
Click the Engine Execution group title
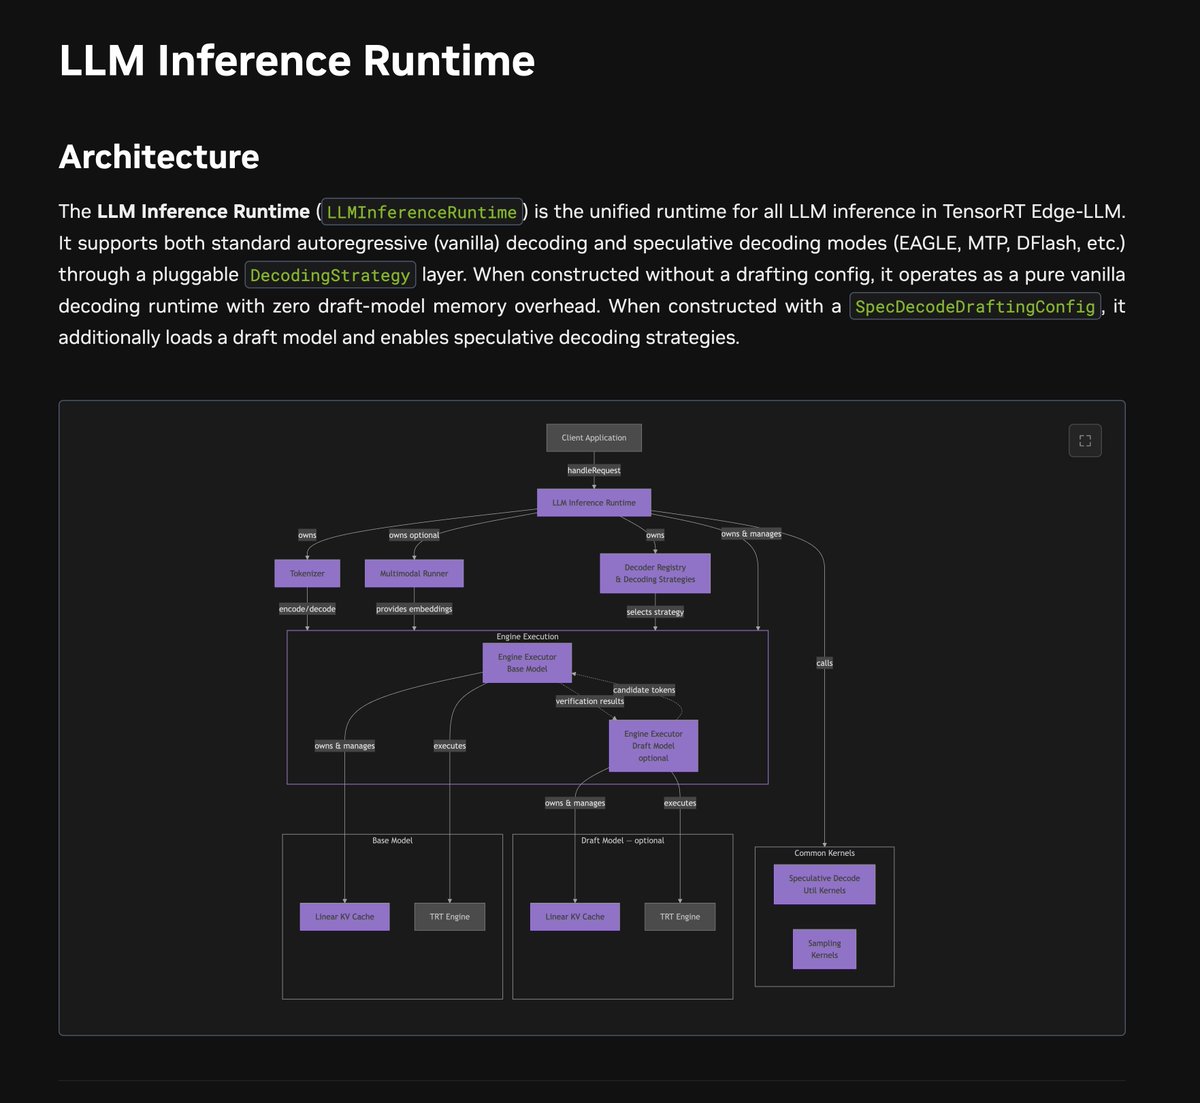coord(528,637)
